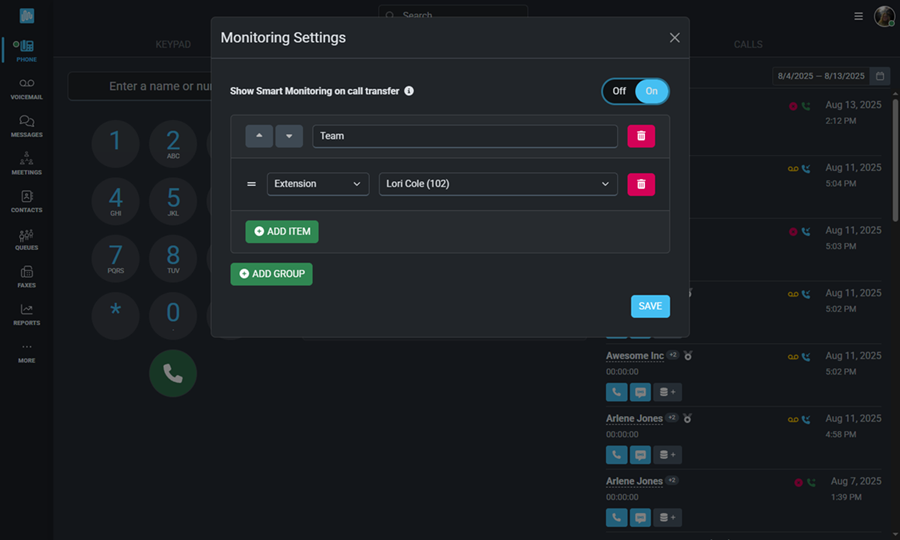Delete the Lori Cole extension item

point(641,184)
